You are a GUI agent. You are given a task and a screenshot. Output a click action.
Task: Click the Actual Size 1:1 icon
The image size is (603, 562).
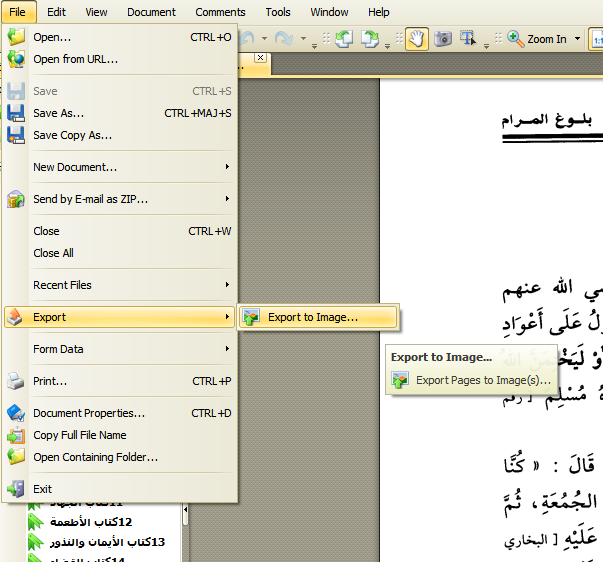coord(597,39)
